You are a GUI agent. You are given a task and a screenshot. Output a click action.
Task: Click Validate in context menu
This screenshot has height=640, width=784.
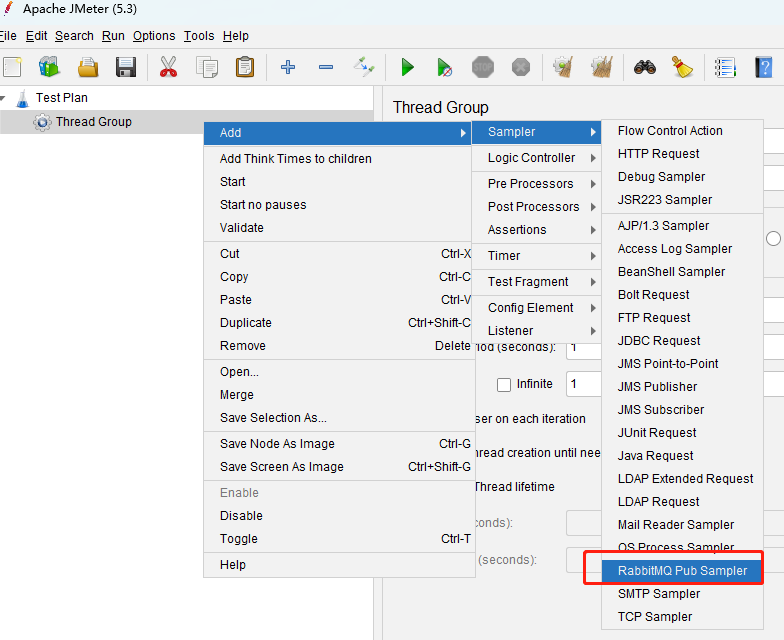338,228
